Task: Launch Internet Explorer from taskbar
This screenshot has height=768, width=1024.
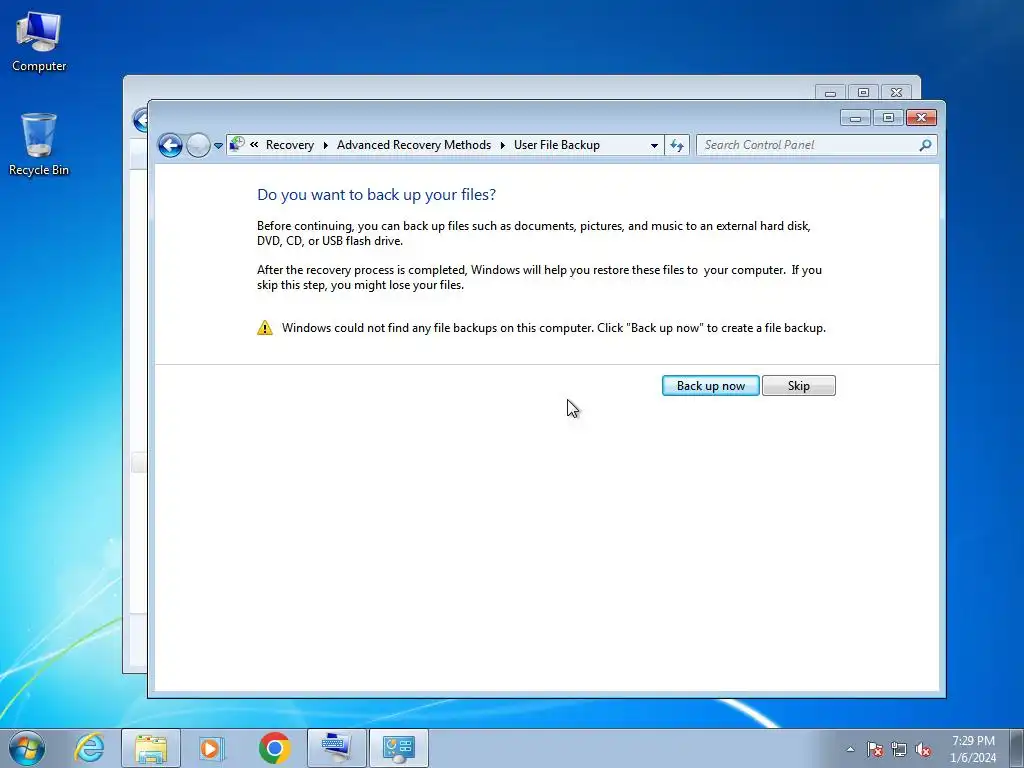Action: [89, 748]
